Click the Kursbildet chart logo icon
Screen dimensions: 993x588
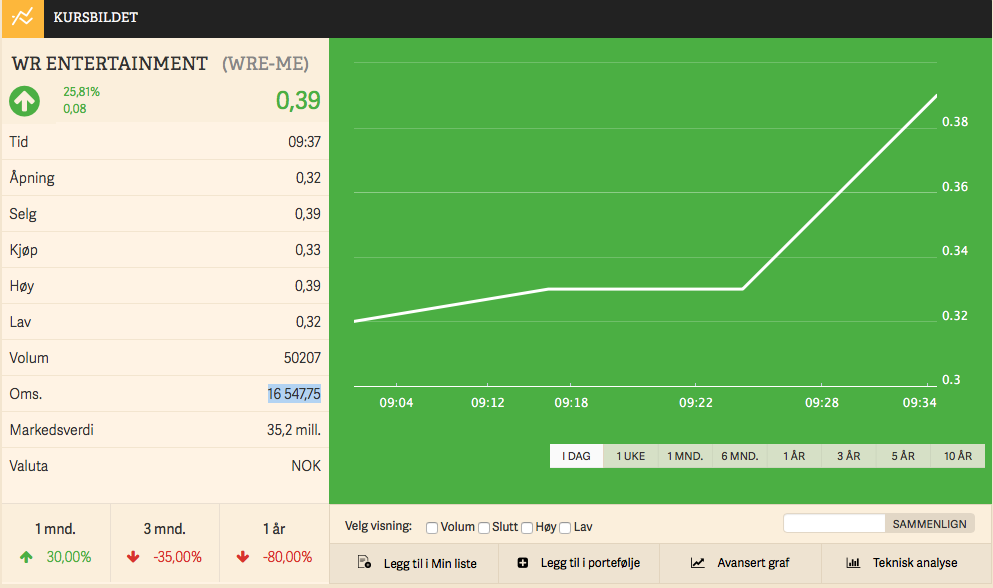22,18
